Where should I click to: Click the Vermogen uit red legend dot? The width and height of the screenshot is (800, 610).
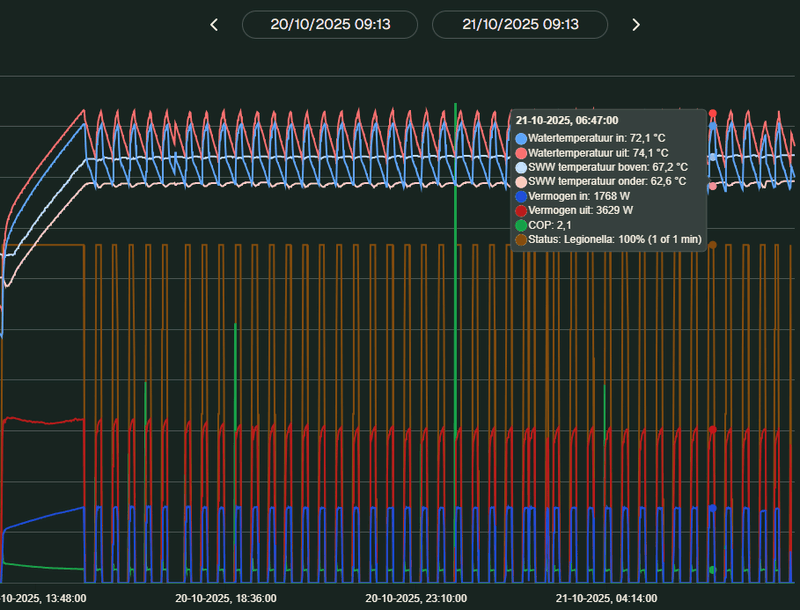[521, 212]
